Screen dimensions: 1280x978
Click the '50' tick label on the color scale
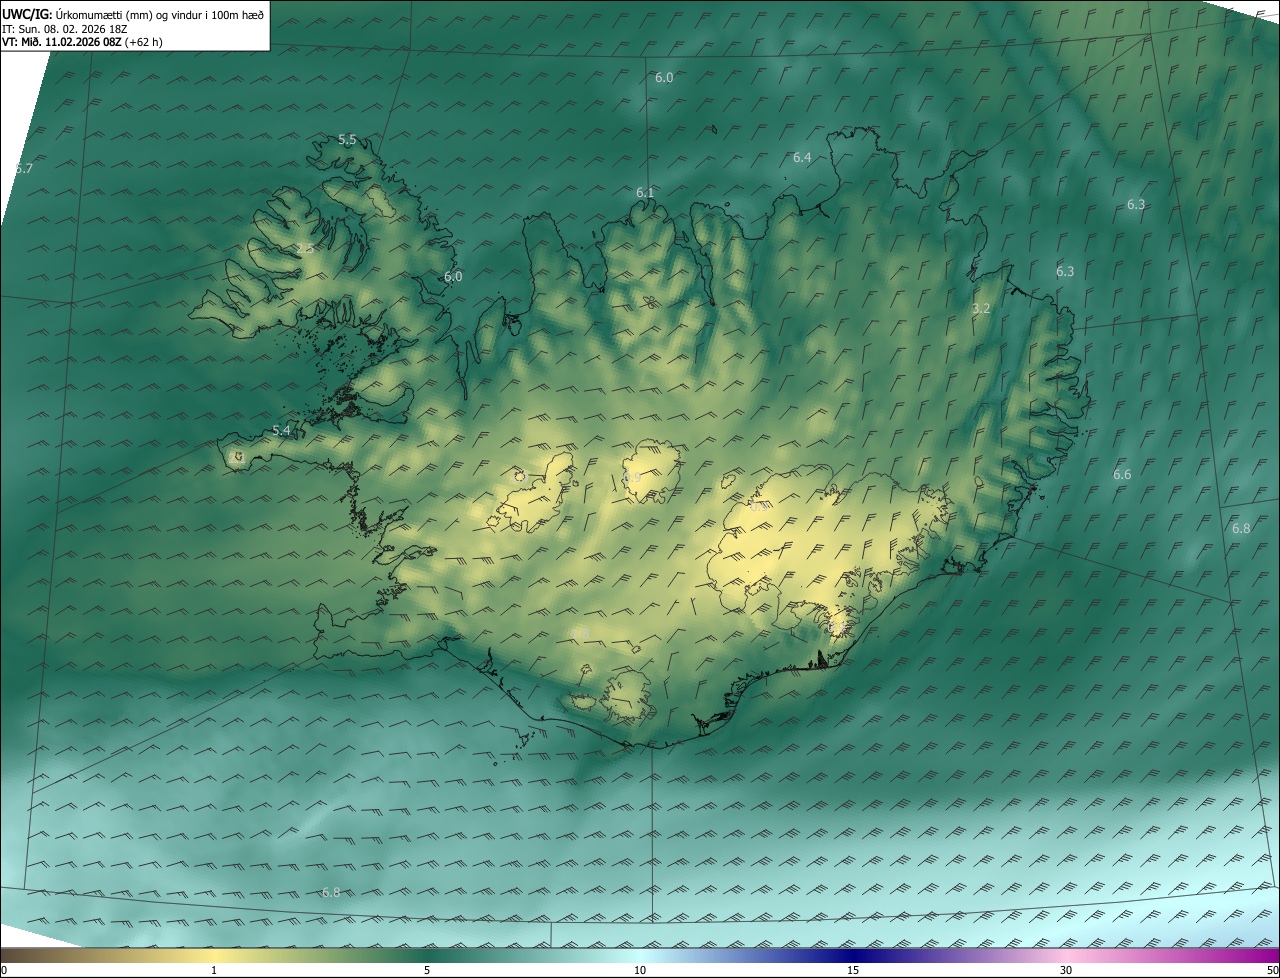(x=1272, y=970)
